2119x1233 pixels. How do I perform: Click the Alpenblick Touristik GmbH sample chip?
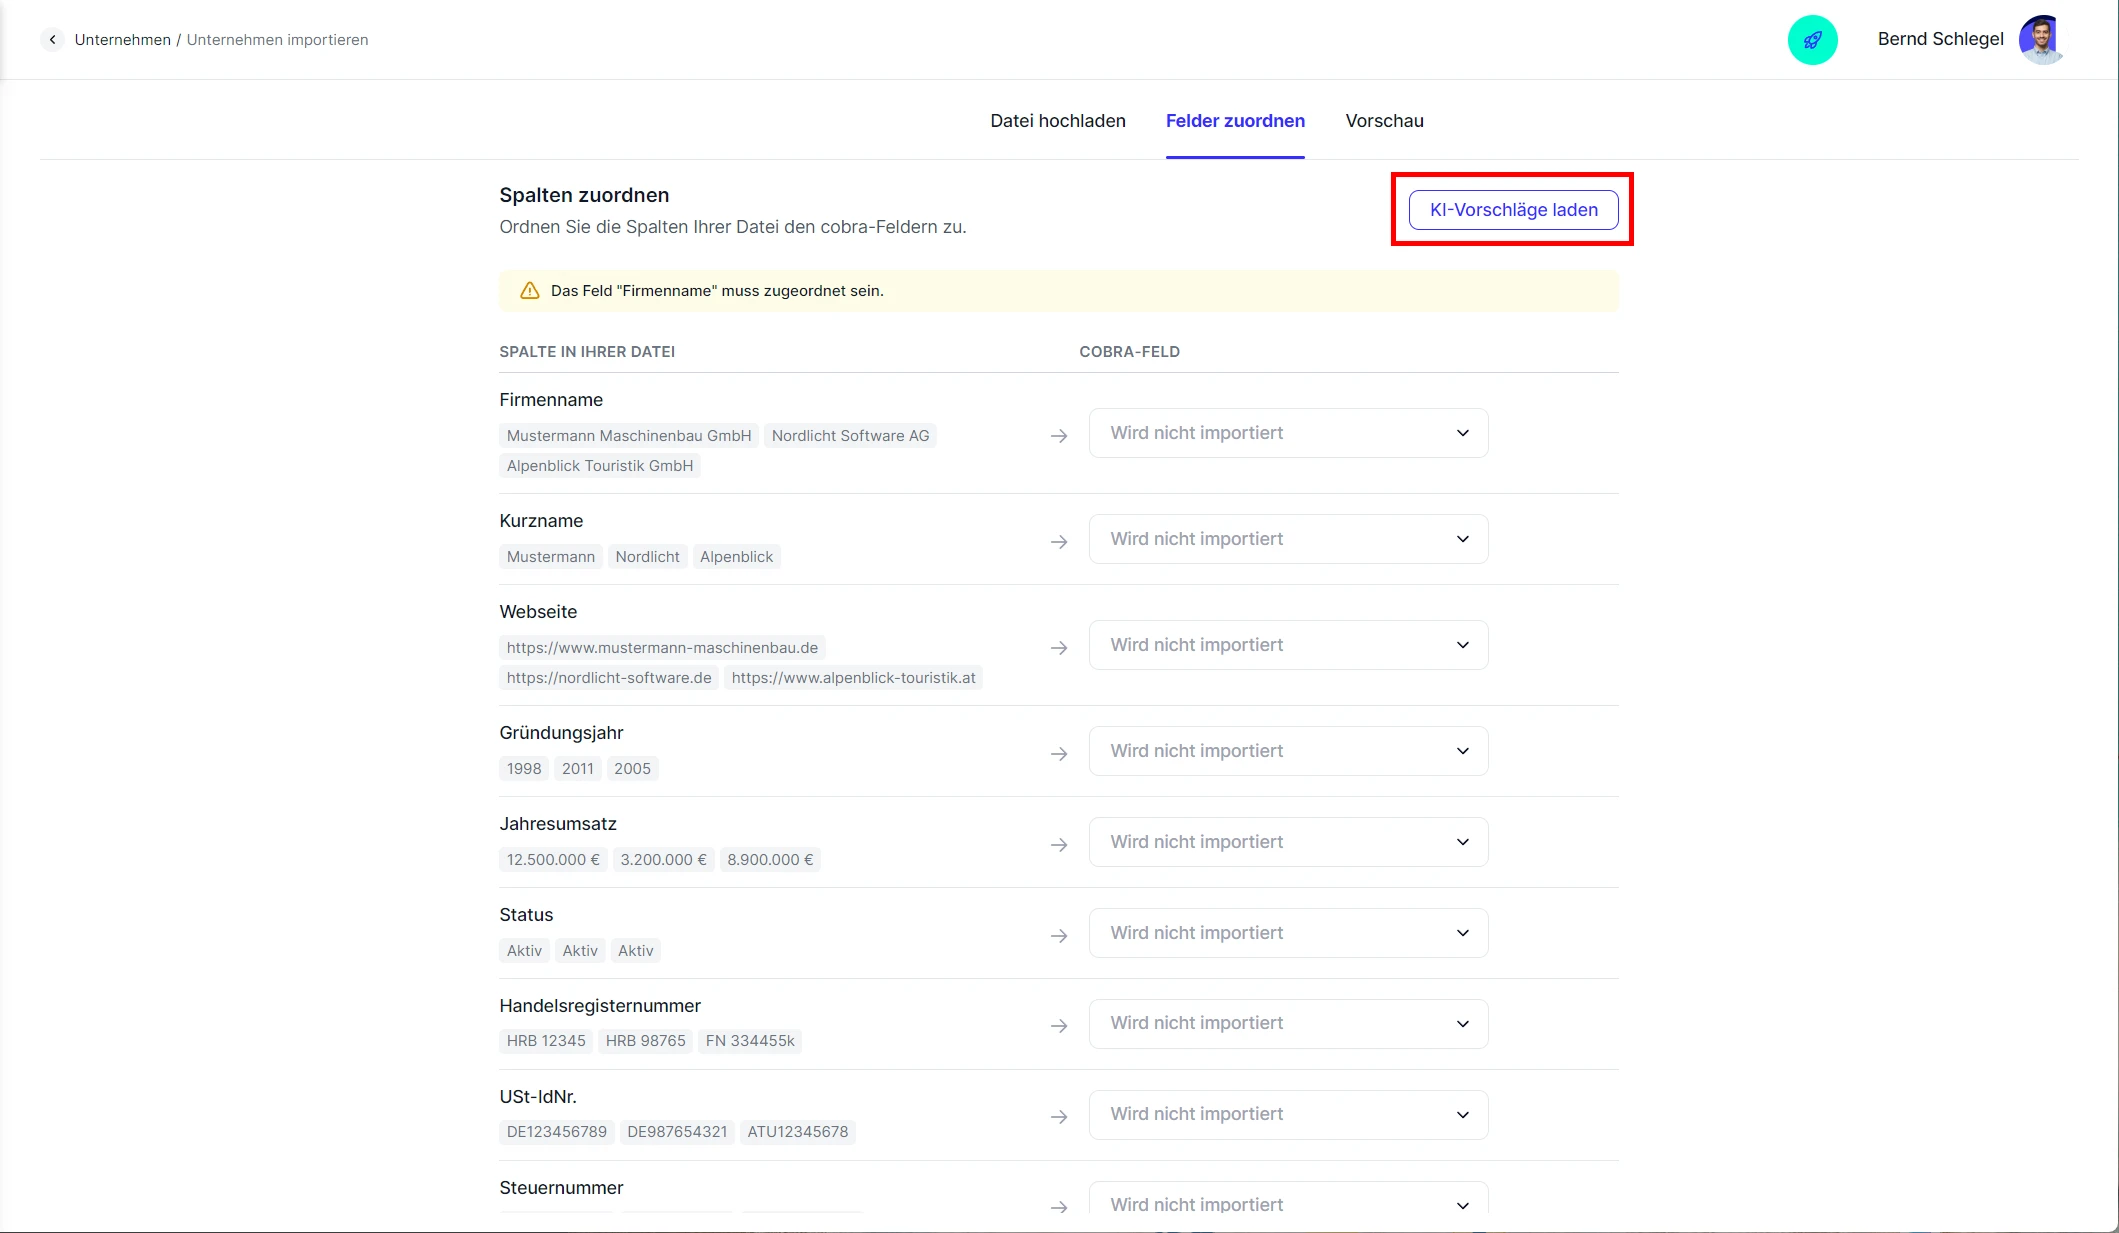[x=599, y=466]
